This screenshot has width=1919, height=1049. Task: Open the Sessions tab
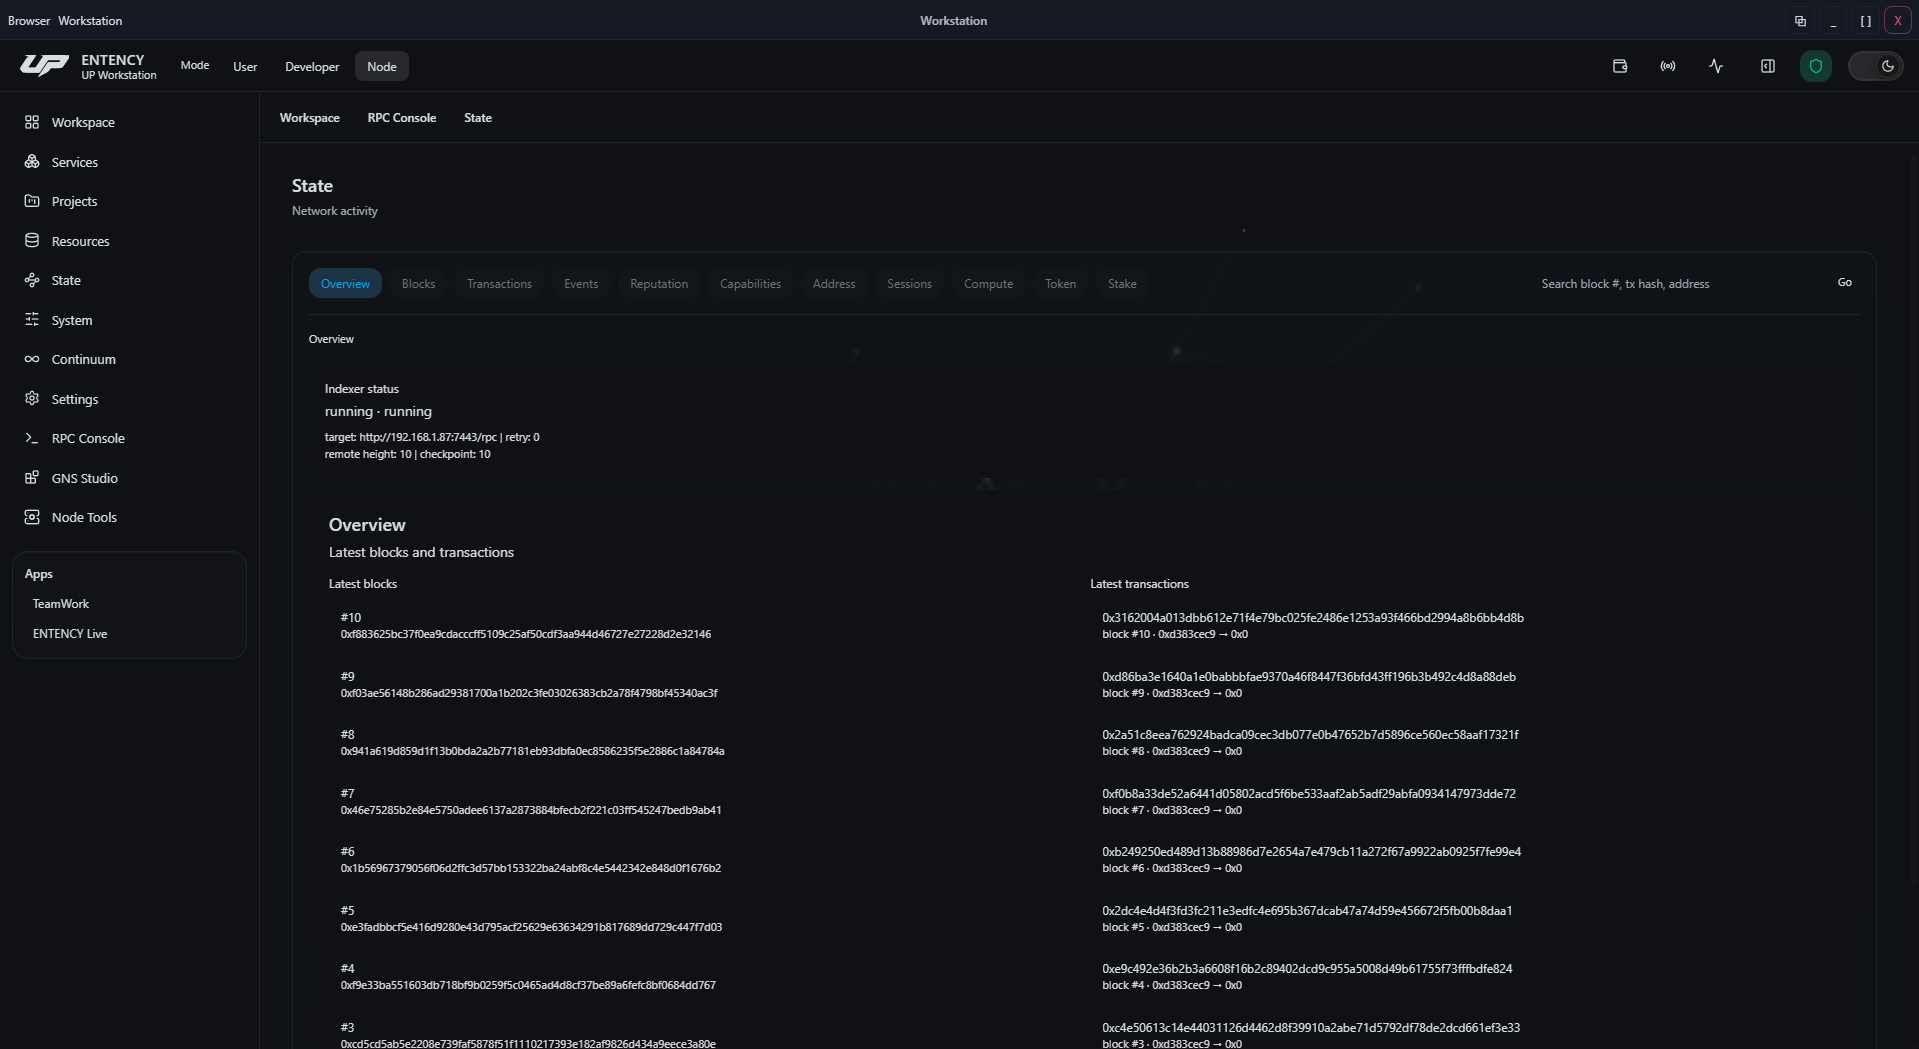click(x=909, y=284)
